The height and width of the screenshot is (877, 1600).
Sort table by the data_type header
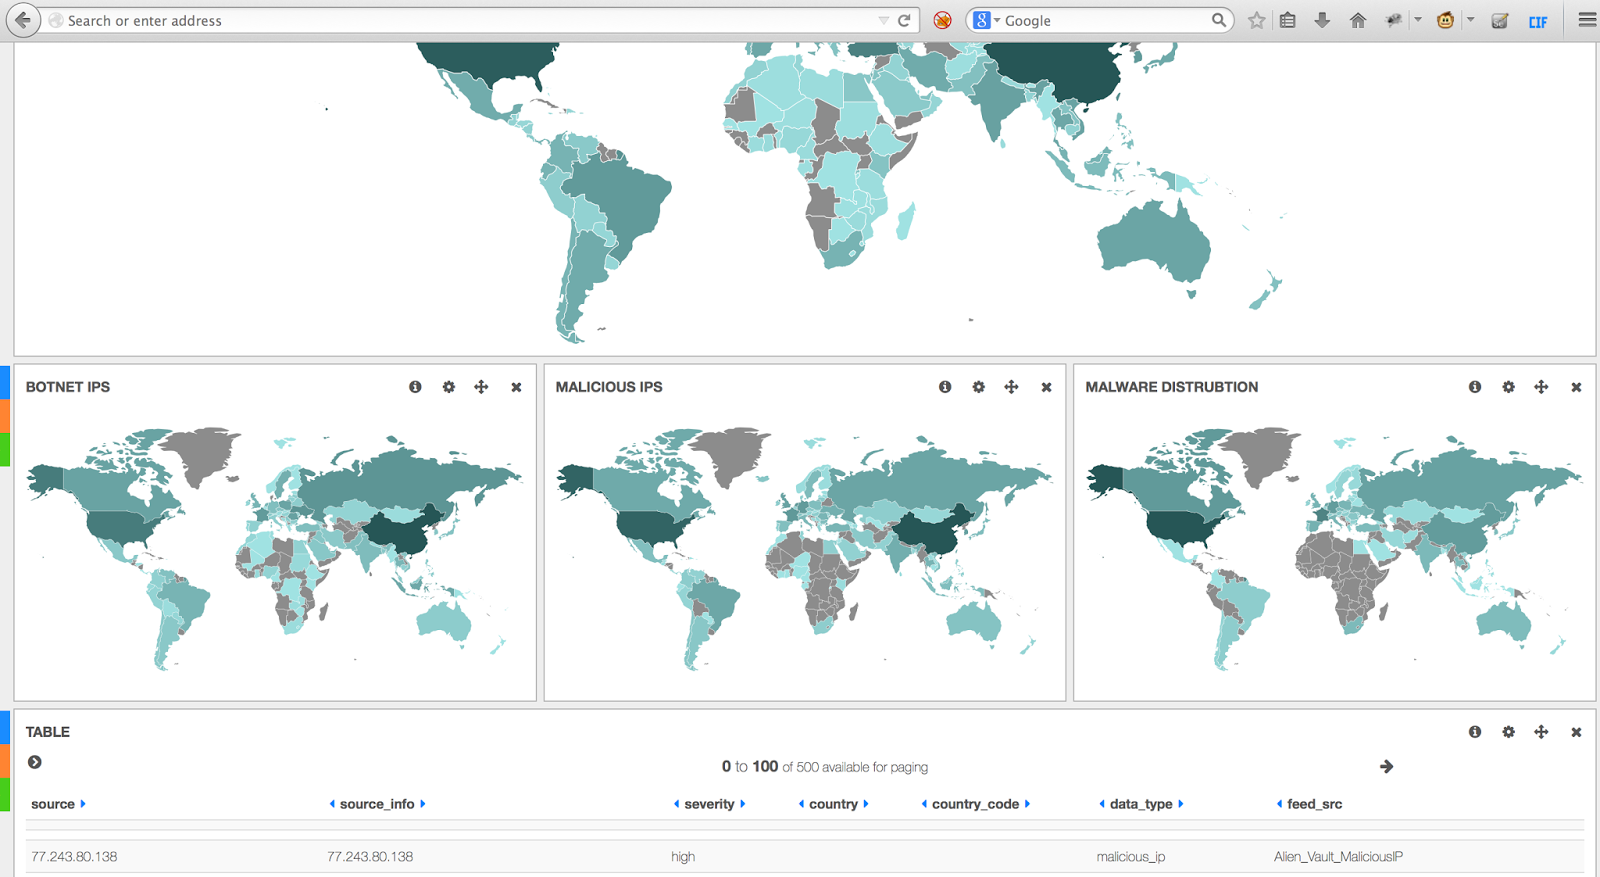pyautogui.click(x=1141, y=804)
